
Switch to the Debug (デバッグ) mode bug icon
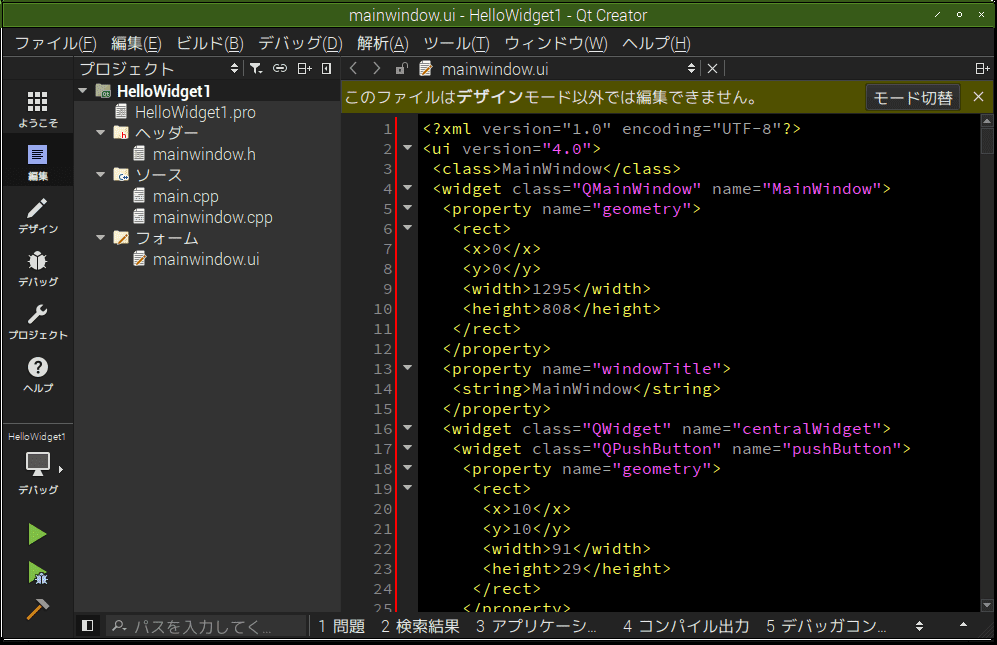coord(38,268)
